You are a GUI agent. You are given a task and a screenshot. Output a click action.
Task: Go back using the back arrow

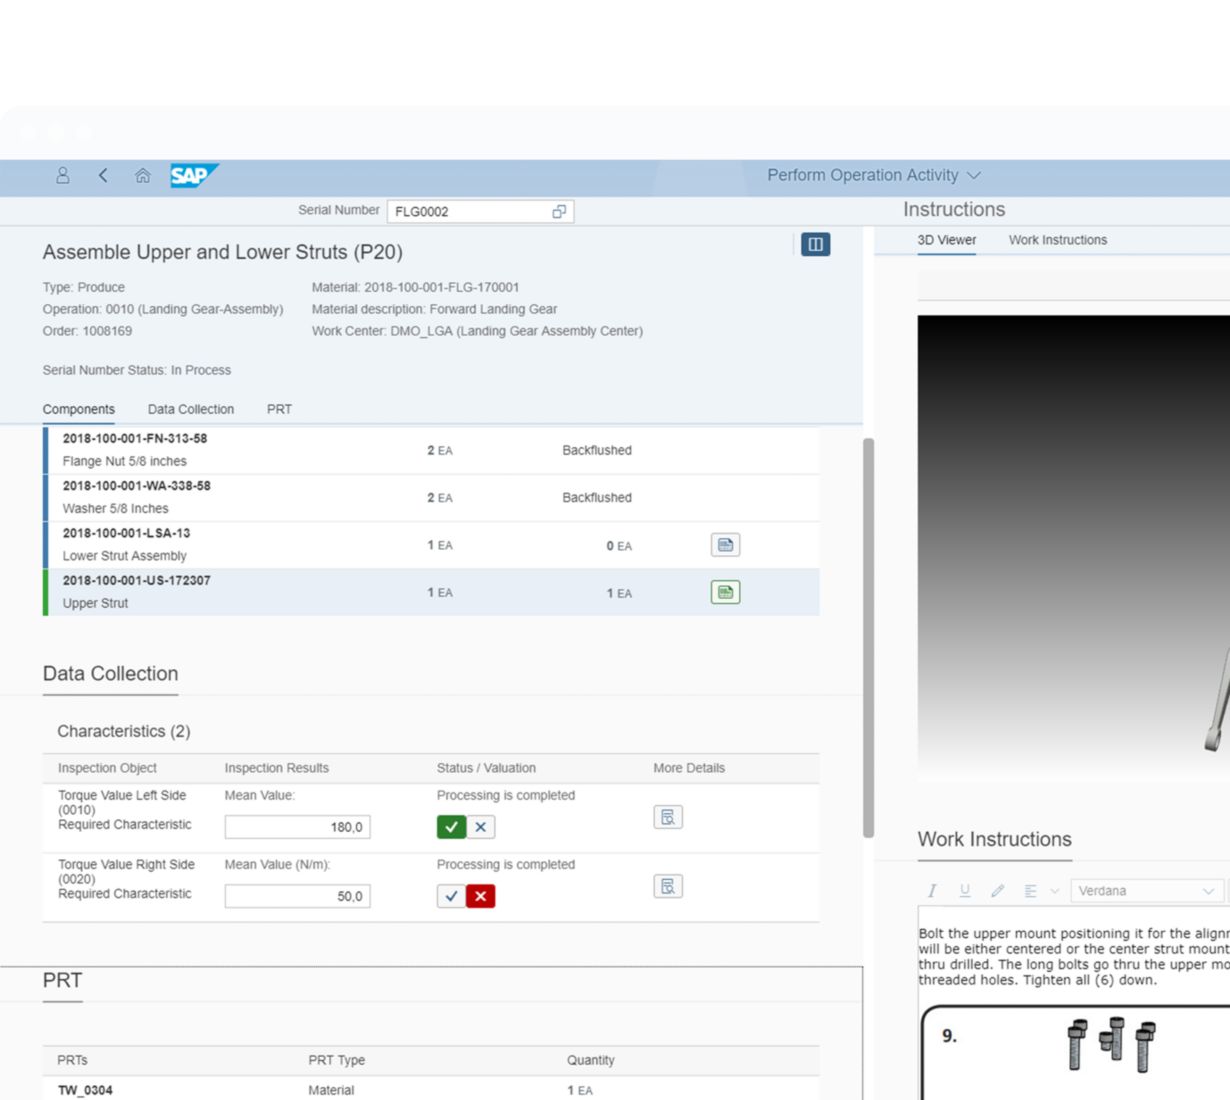click(x=103, y=176)
